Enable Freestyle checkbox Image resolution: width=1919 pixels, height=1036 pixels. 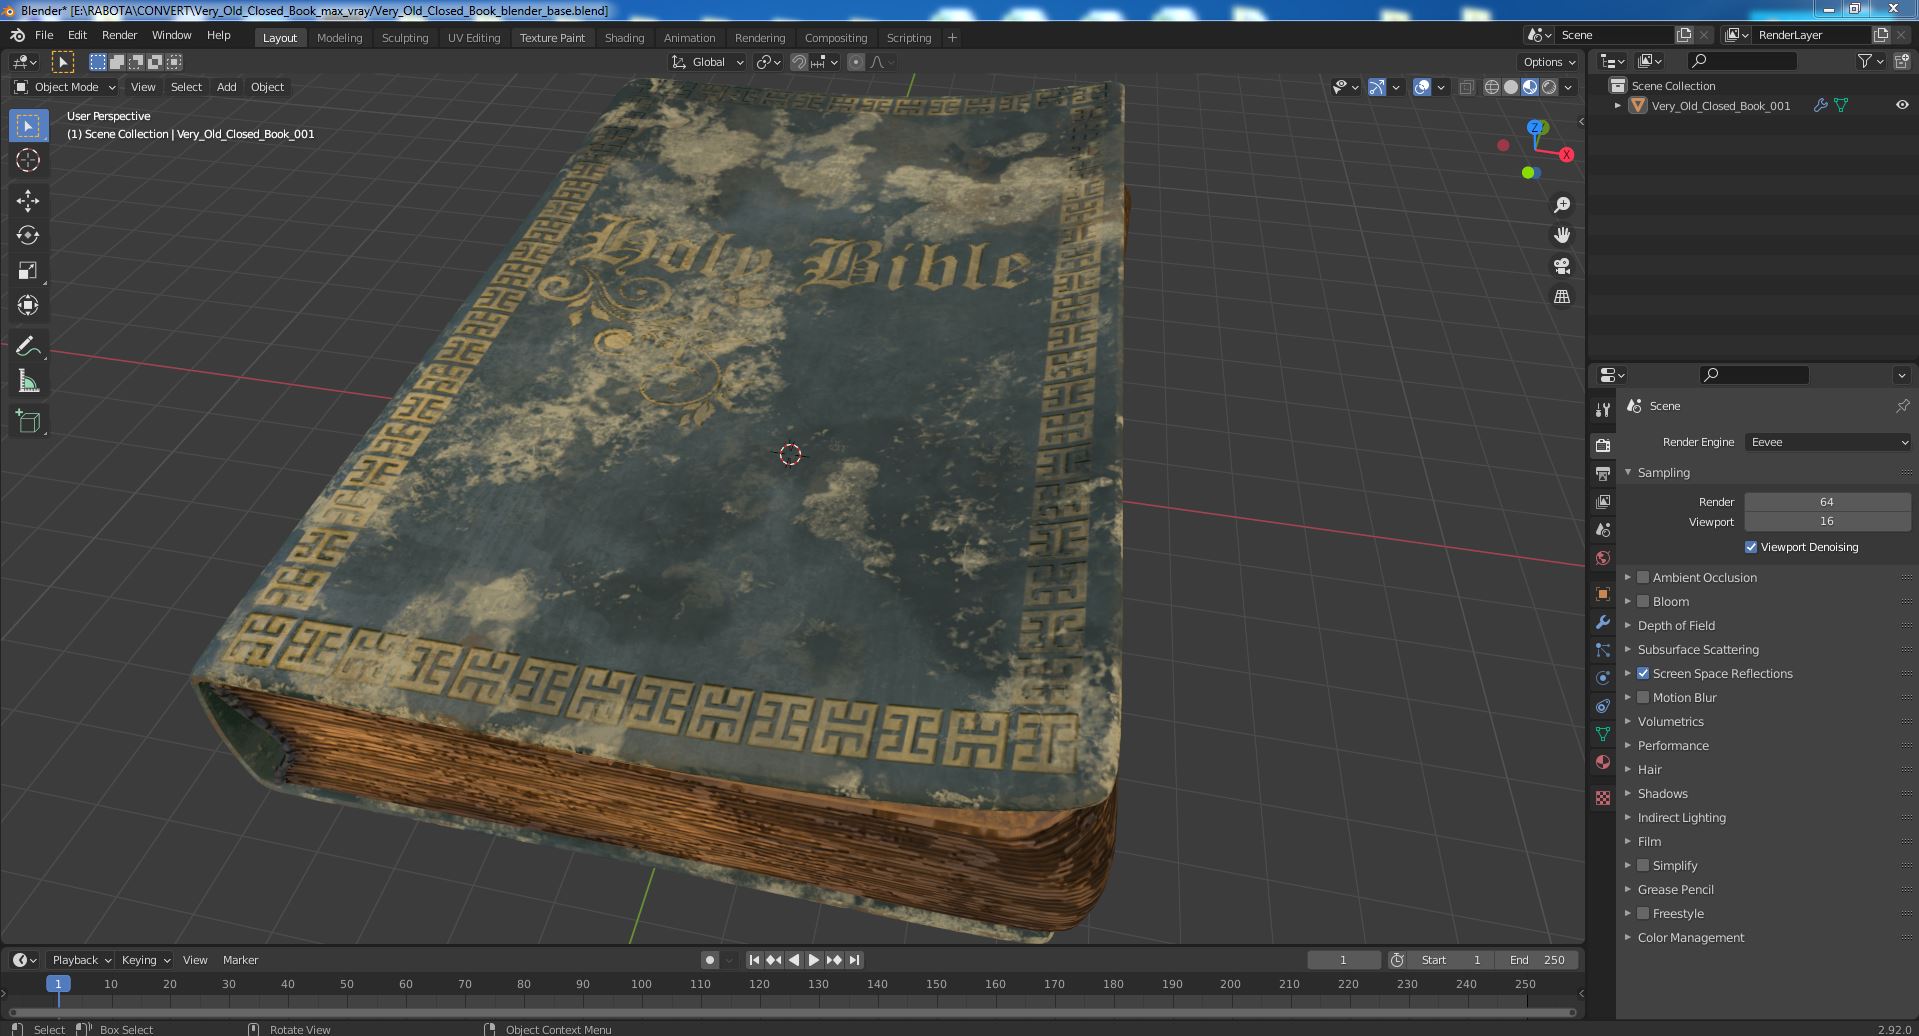1643,913
